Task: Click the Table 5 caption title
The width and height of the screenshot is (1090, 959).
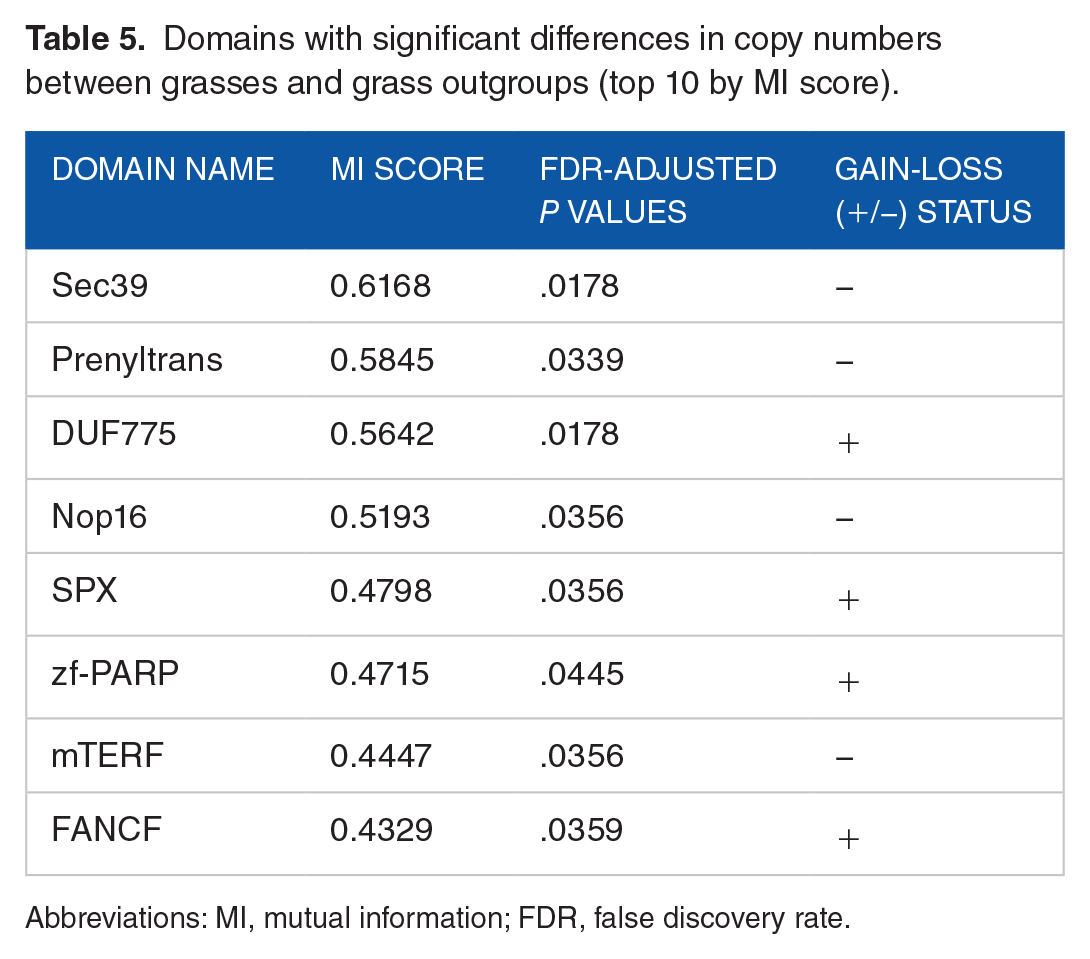Action: click(483, 60)
